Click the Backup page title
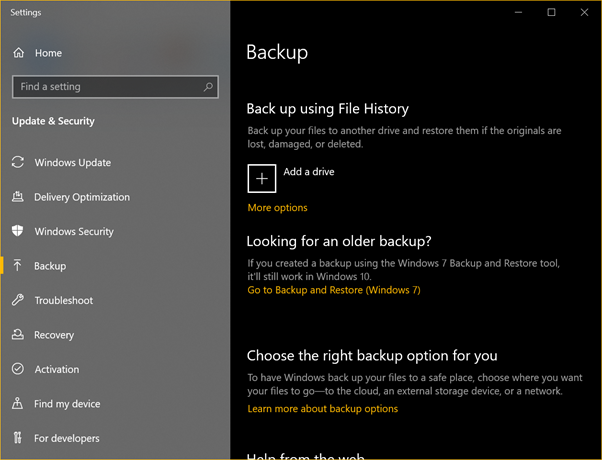The image size is (602, 460). 277,52
